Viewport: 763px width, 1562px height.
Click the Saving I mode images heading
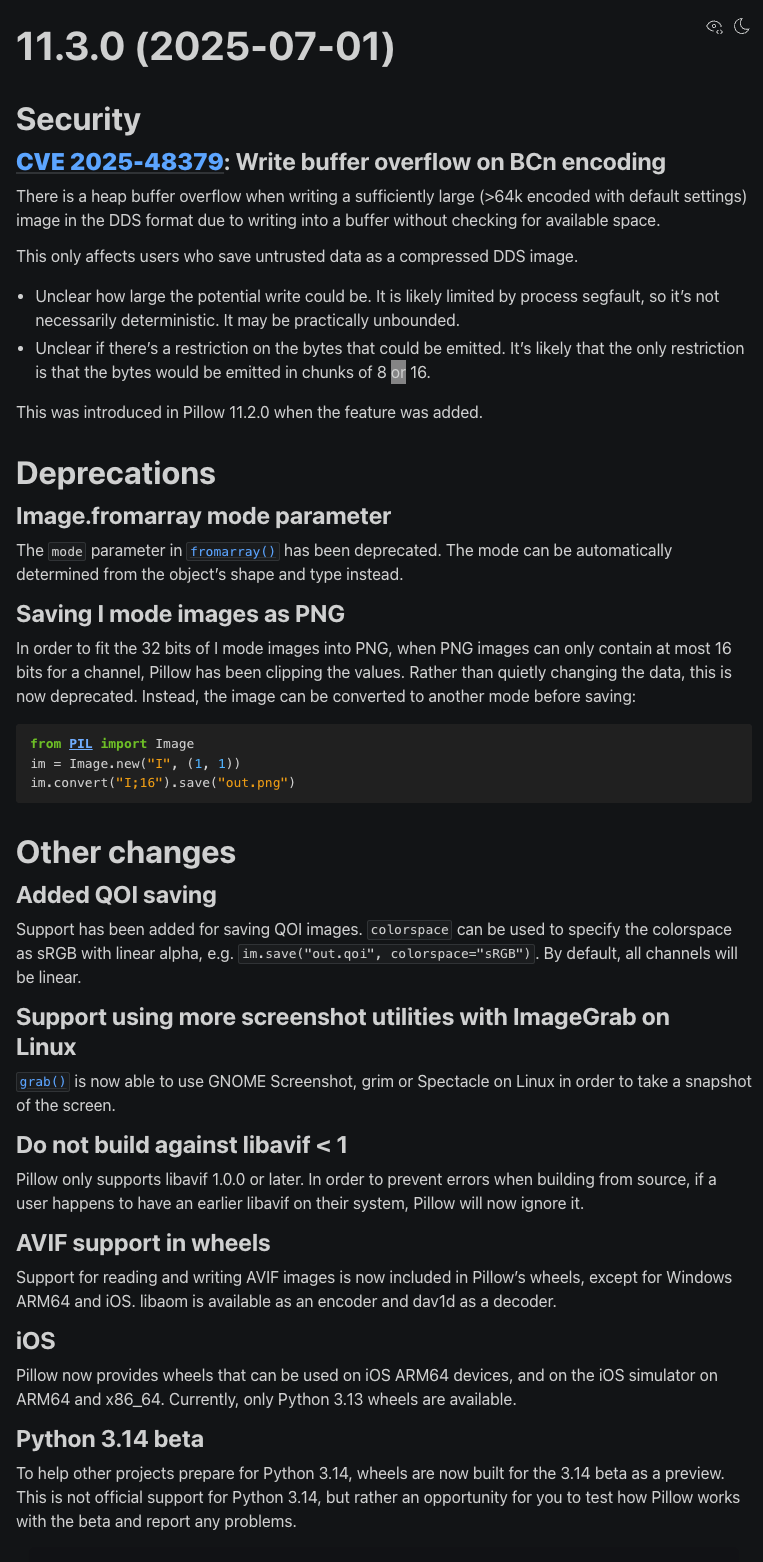pyautogui.click(x=180, y=613)
